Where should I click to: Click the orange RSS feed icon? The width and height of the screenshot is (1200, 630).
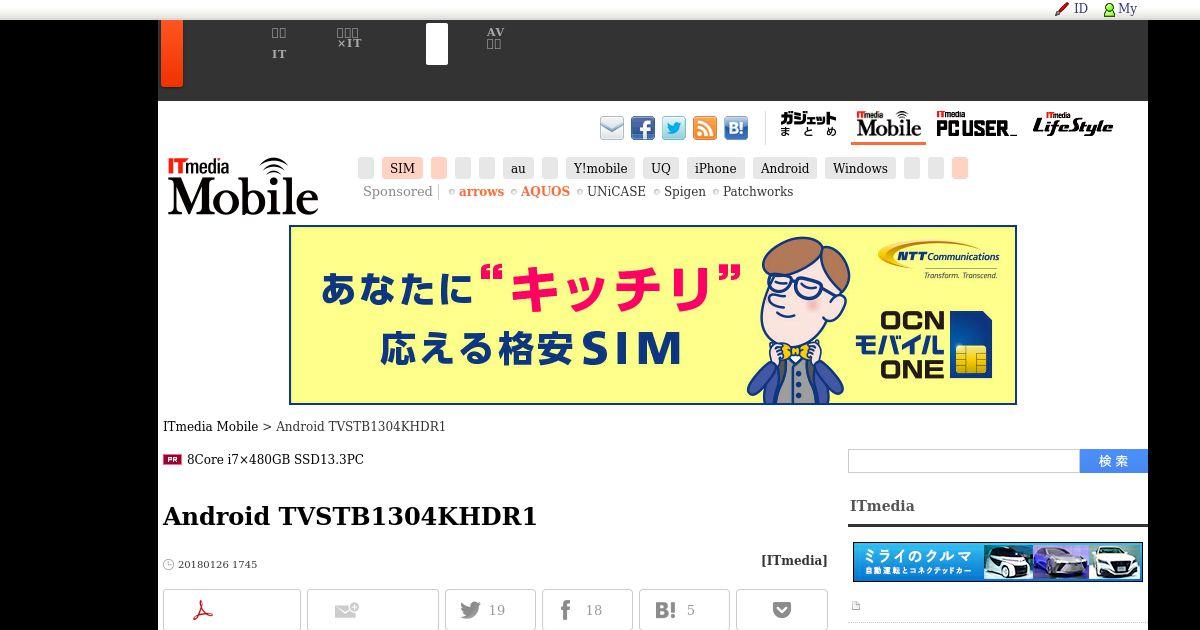pos(705,128)
